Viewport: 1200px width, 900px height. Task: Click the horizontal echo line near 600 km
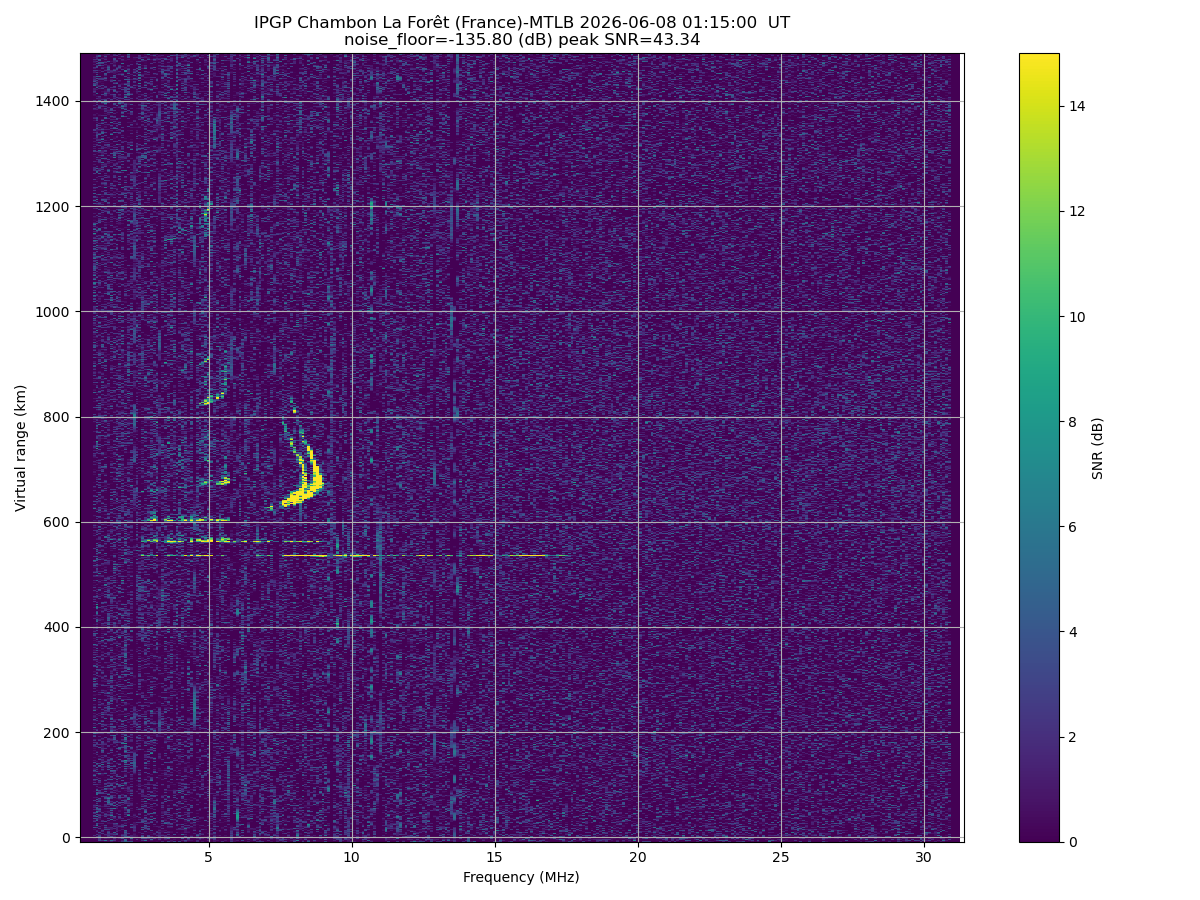pos(188,520)
